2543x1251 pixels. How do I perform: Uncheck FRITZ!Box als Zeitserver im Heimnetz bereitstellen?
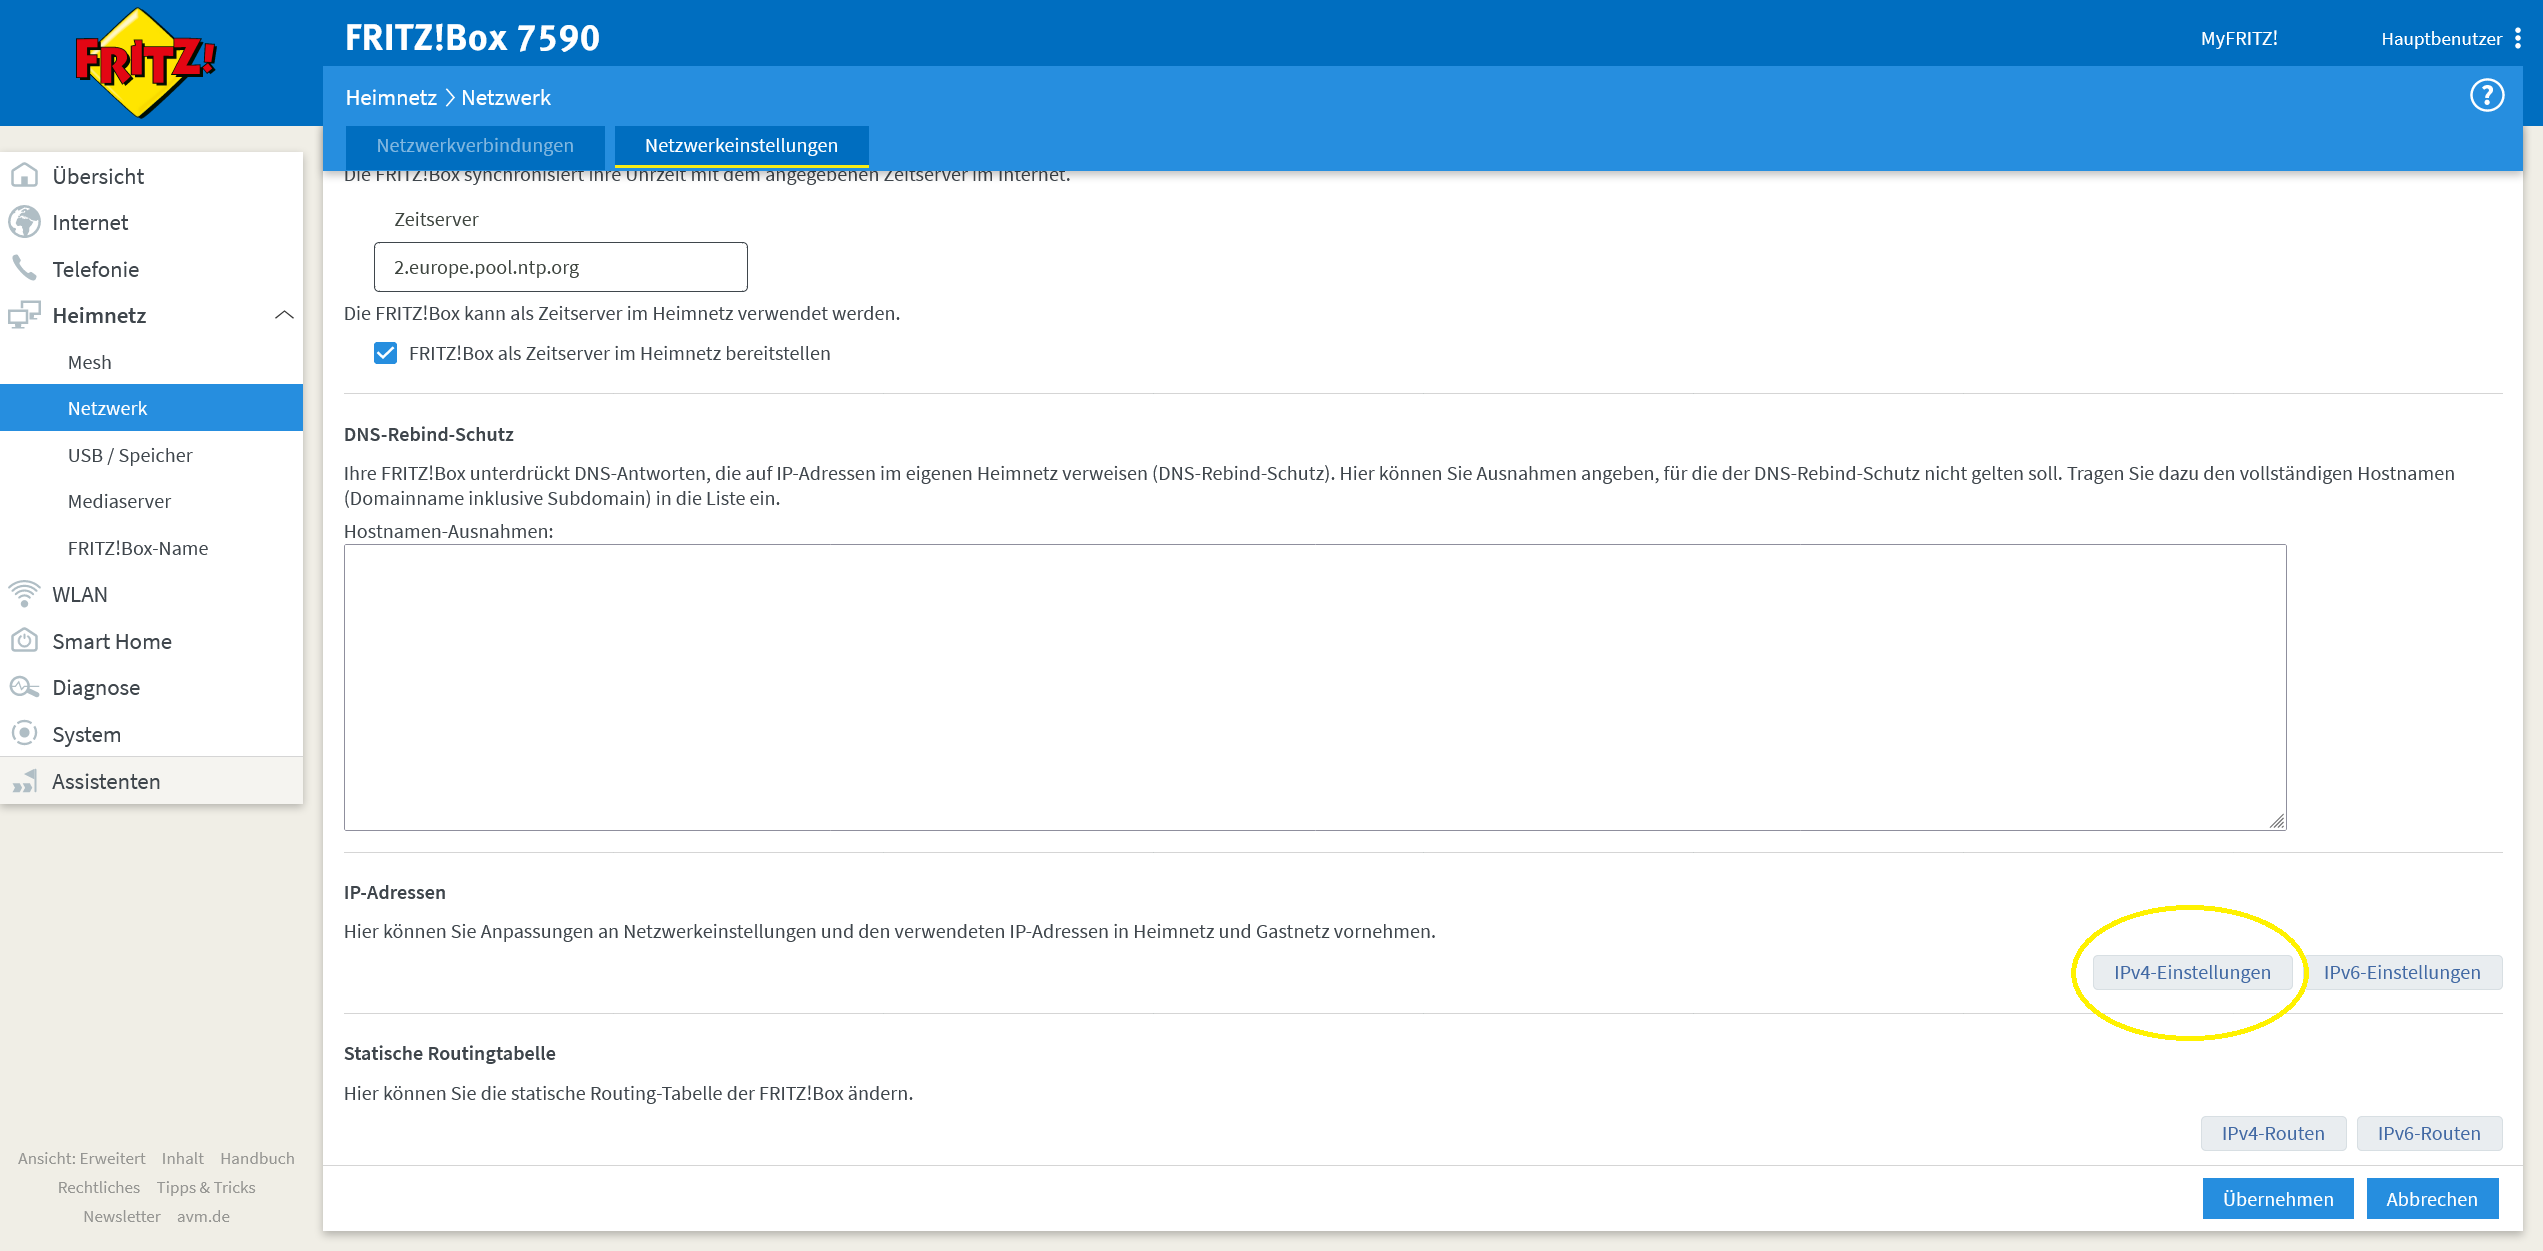(x=385, y=353)
